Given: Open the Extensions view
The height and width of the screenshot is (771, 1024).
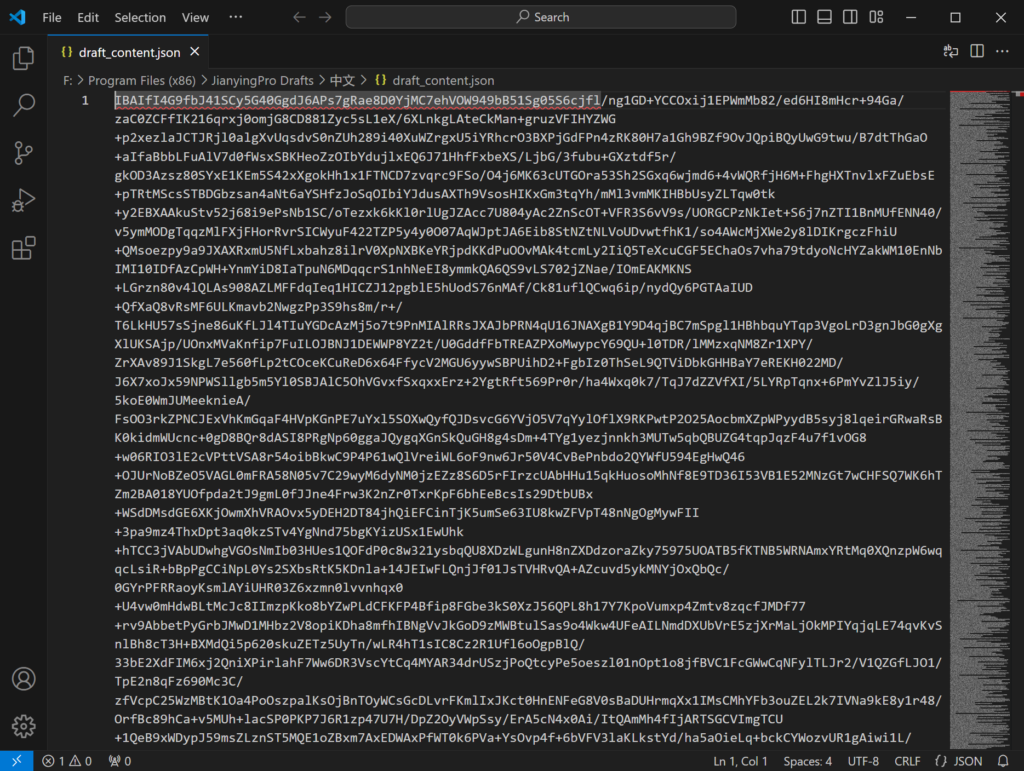Looking at the screenshot, I should [24, 248].
